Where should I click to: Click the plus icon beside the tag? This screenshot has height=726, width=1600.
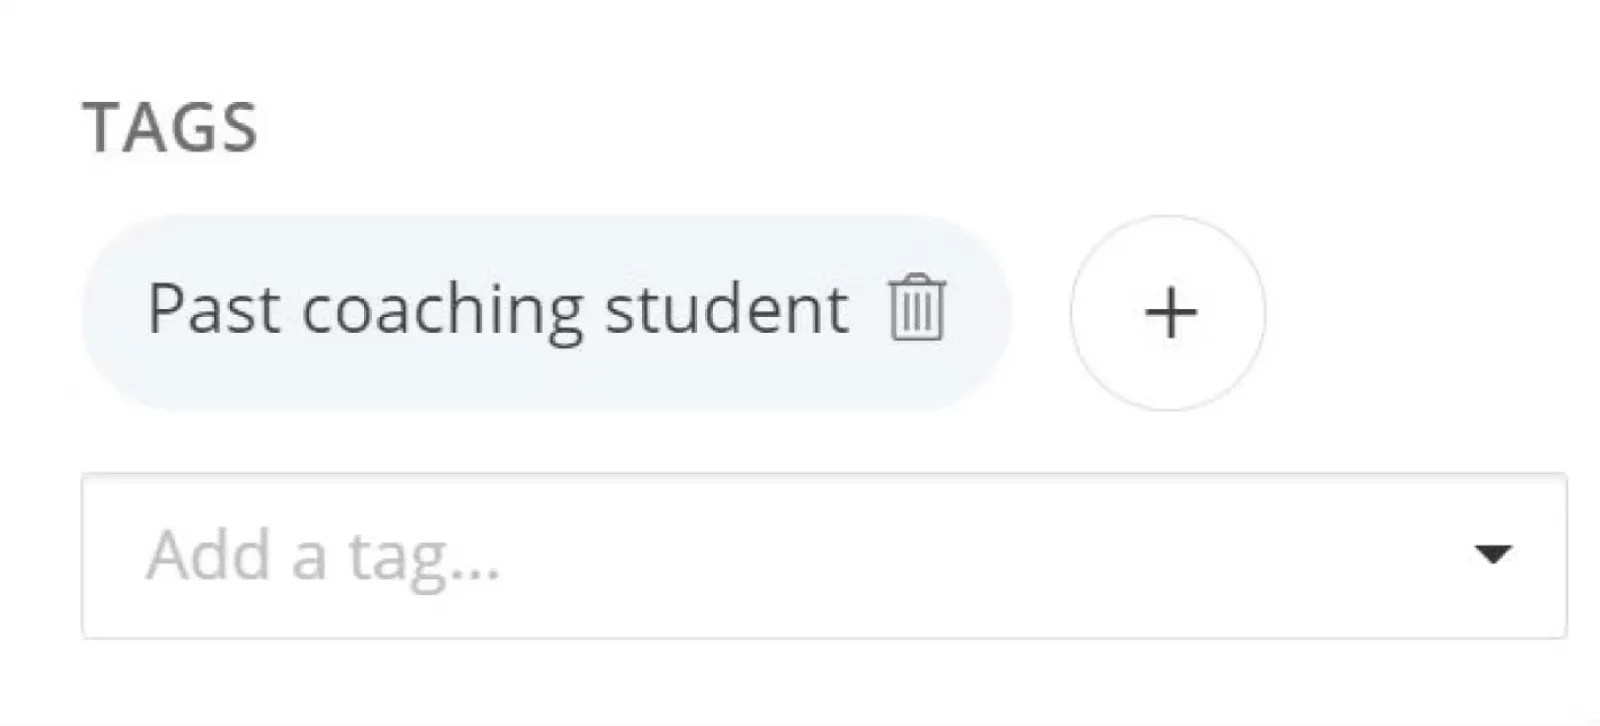coord(1168,313)
